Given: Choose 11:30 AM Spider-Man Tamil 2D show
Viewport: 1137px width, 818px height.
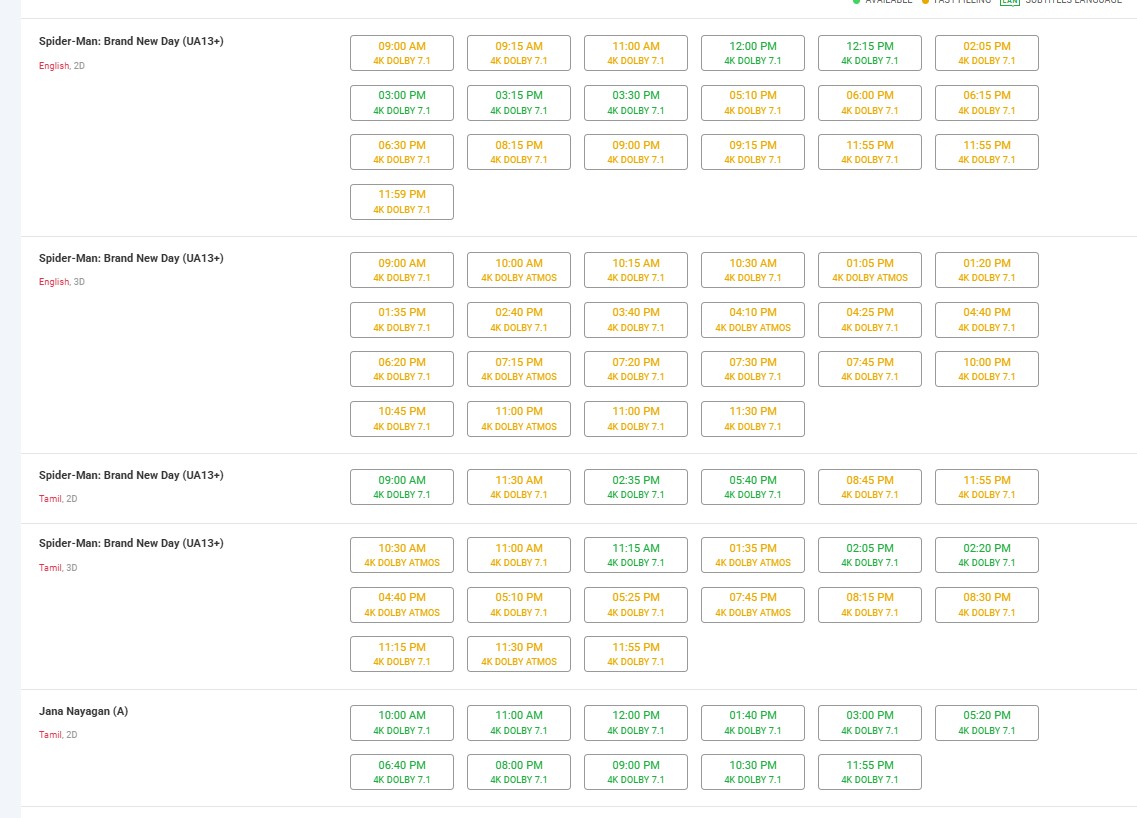Looking at the screenshot, I should tap(518, 487).
